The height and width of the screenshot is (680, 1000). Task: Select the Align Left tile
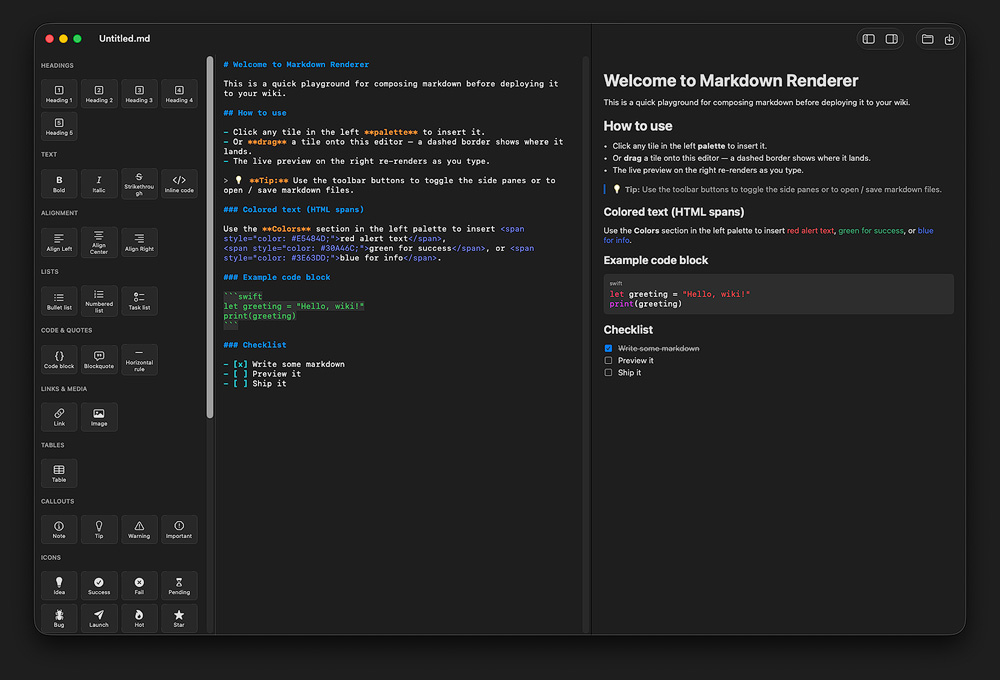(x=59, y=242)
